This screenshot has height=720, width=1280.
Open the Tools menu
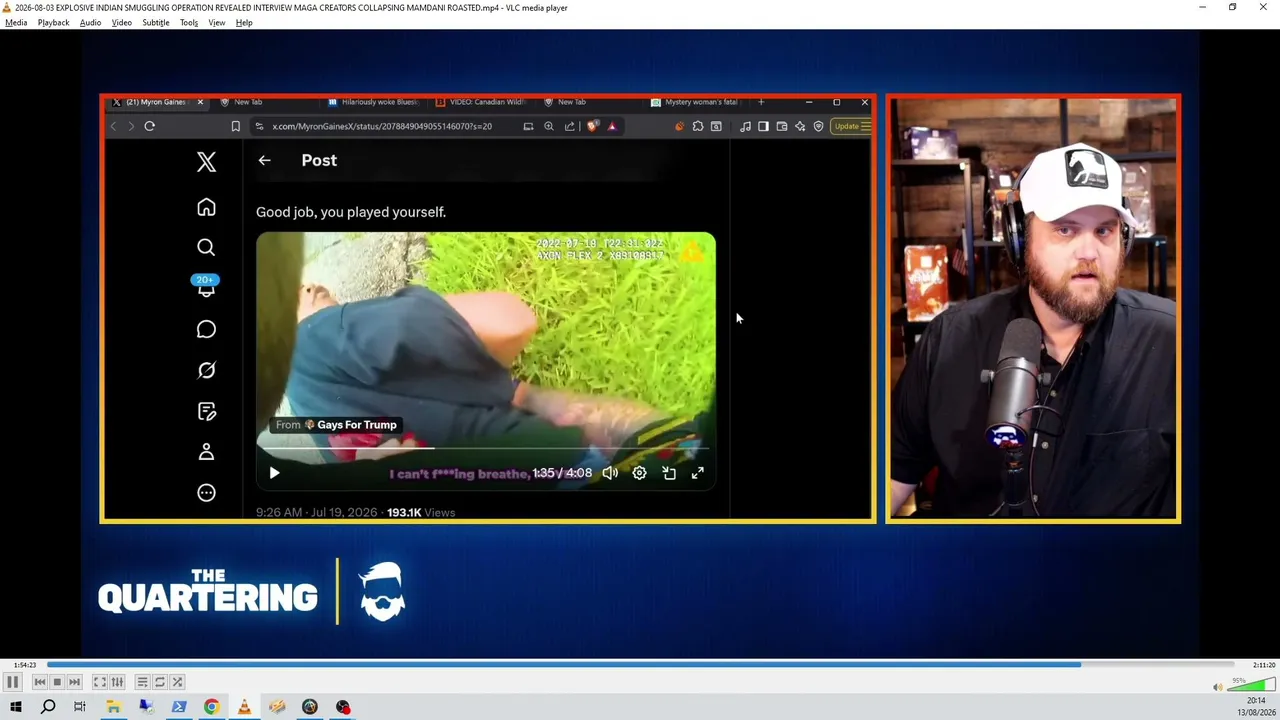coord(189,22)
